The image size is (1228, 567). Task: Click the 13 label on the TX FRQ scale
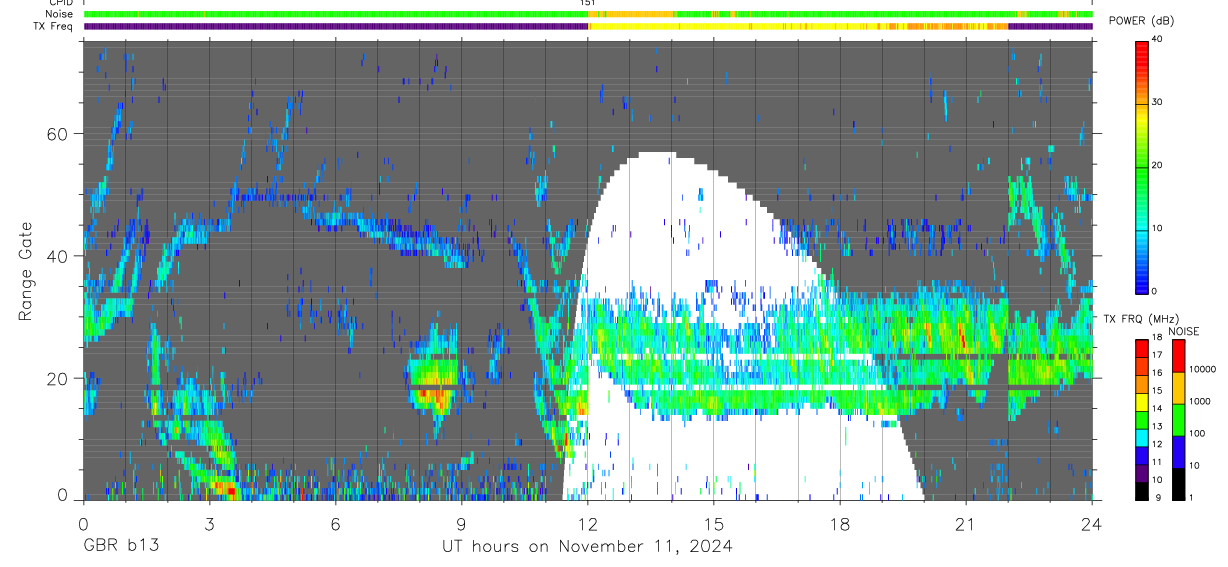click(1157, 426)
